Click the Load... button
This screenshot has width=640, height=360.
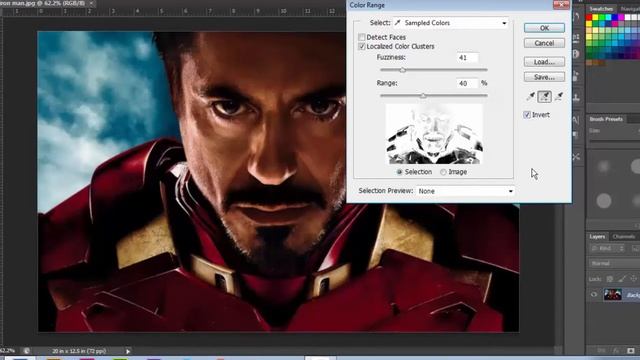544,62
